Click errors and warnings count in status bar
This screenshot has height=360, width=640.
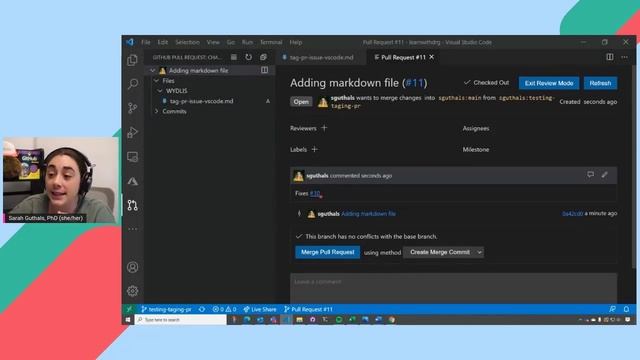(x=224, y=309)
